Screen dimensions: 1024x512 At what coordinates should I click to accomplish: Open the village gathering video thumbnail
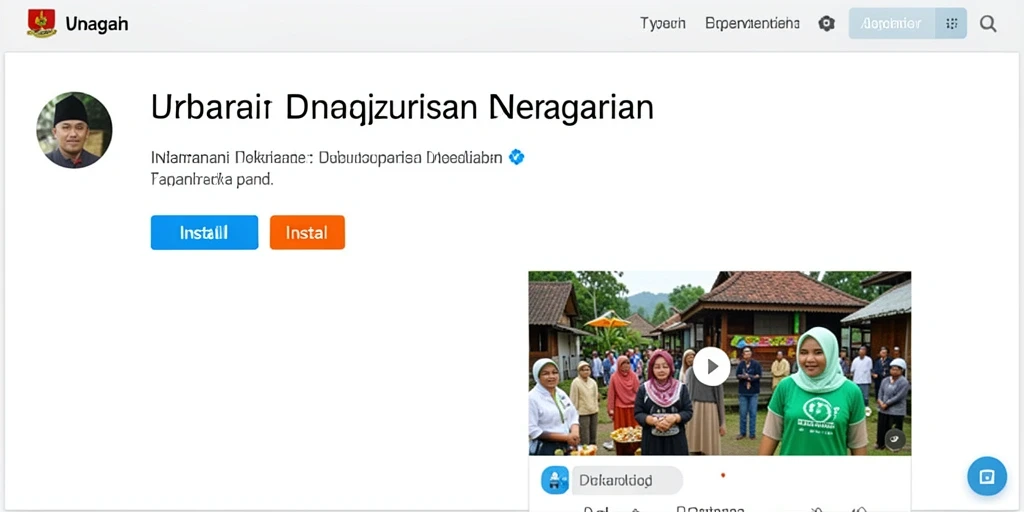[x=720, y=363]
